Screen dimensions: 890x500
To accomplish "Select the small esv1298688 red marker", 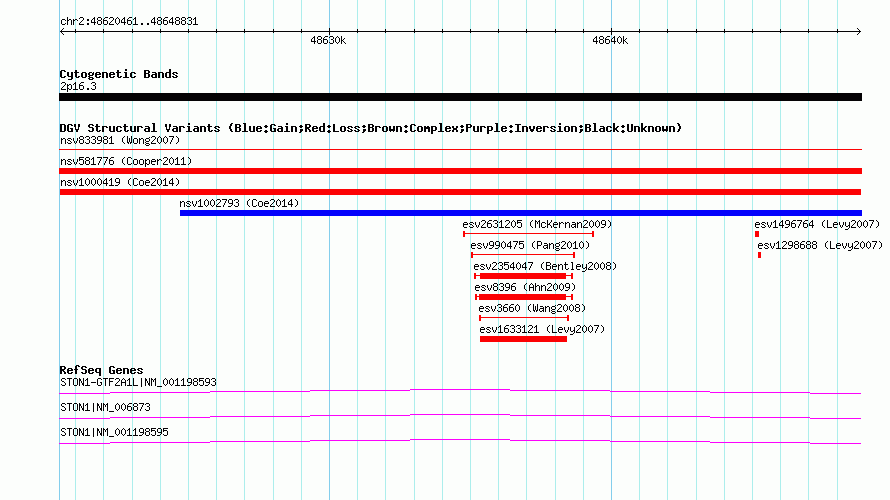I will pyautogui.click(x=759, y=255).
